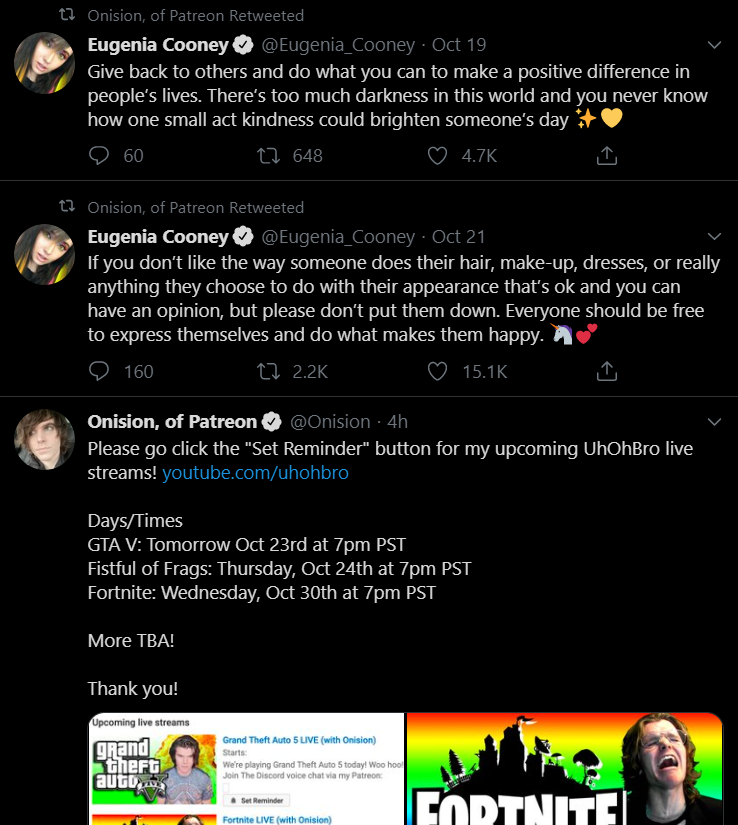Open Onision's profile picture
The image size is (738, 825).
[x=44, y=440]
